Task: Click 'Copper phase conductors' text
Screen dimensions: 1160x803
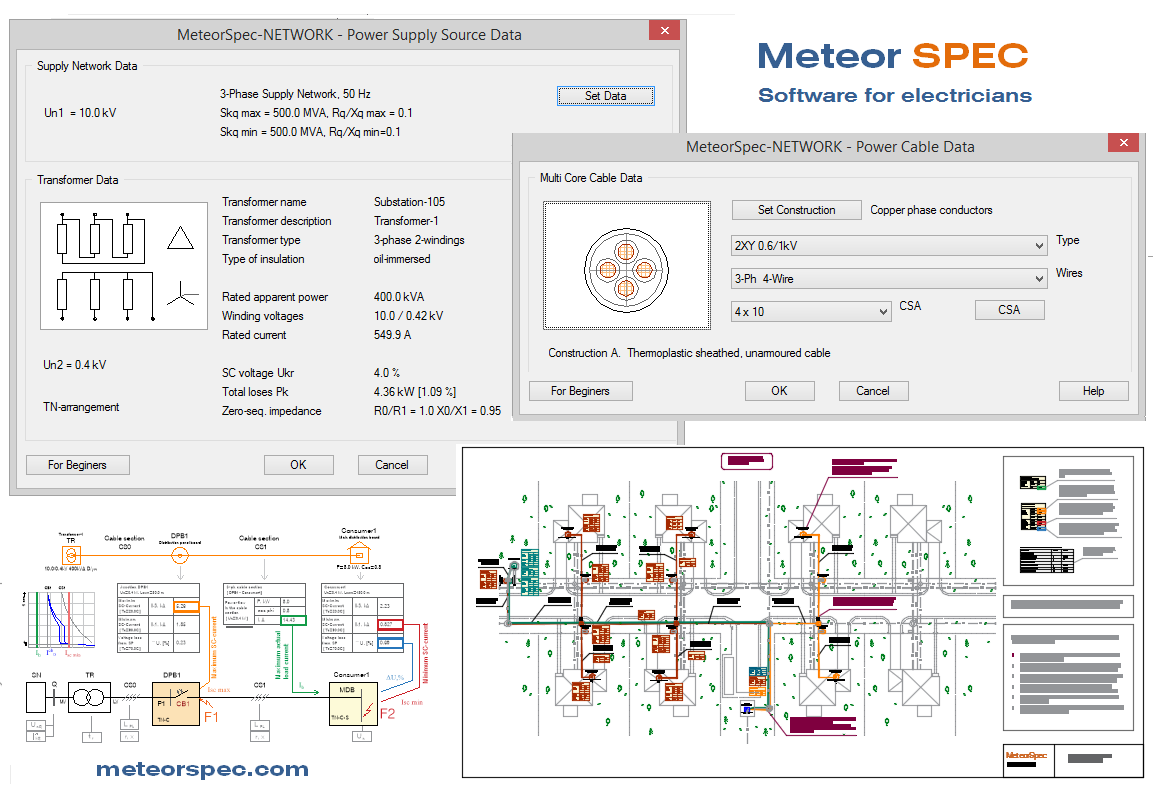Action: point(931,210)
